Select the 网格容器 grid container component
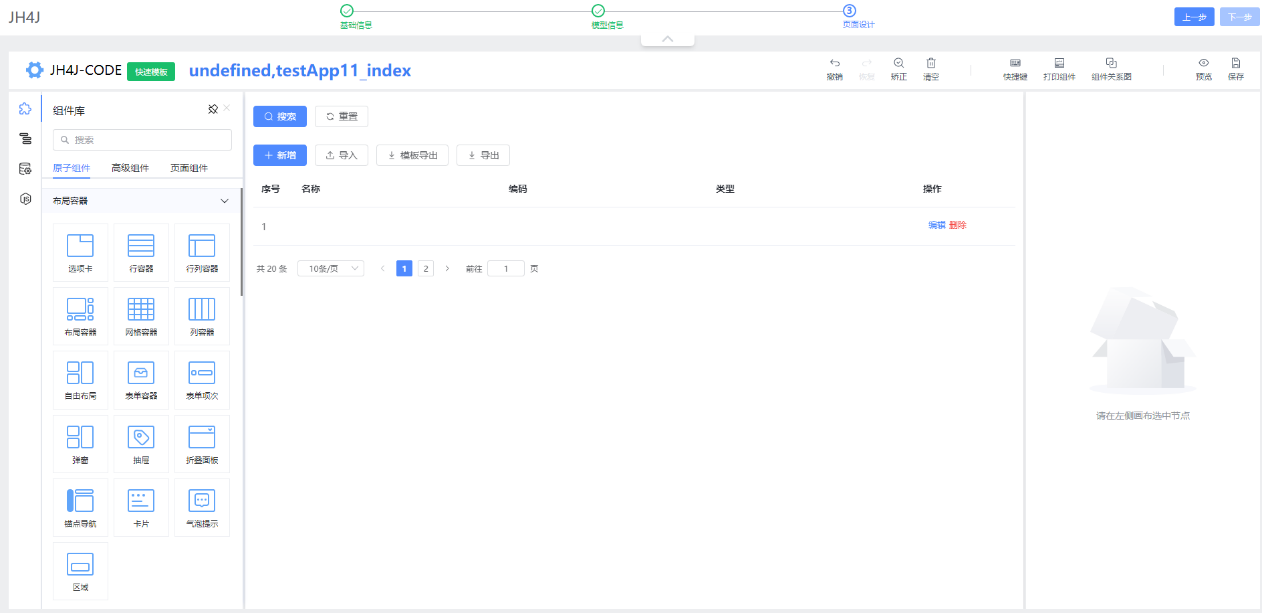The image size is (1262, 613). 141,317
